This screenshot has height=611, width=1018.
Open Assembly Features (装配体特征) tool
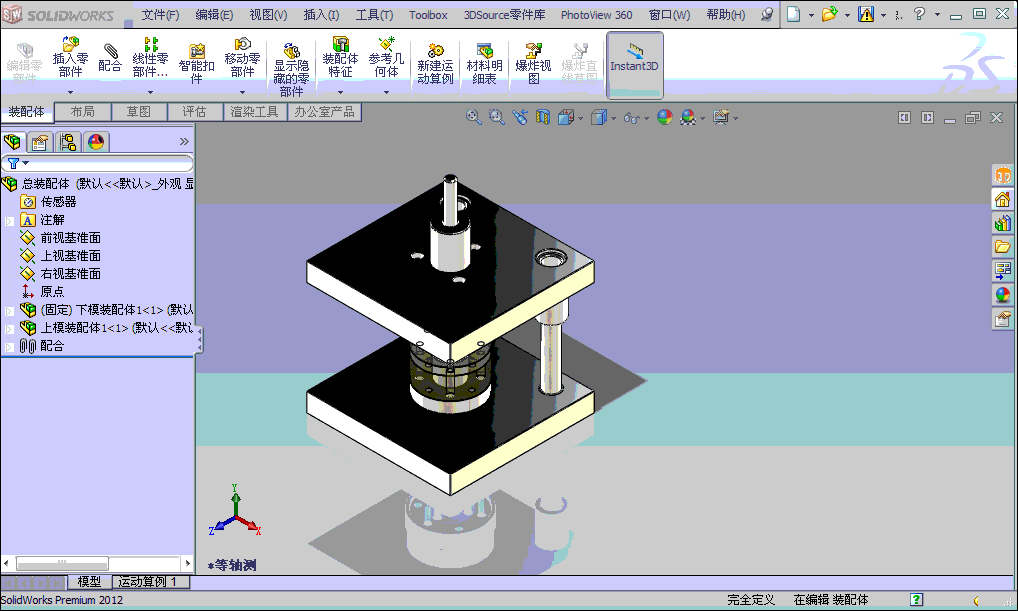340,44
